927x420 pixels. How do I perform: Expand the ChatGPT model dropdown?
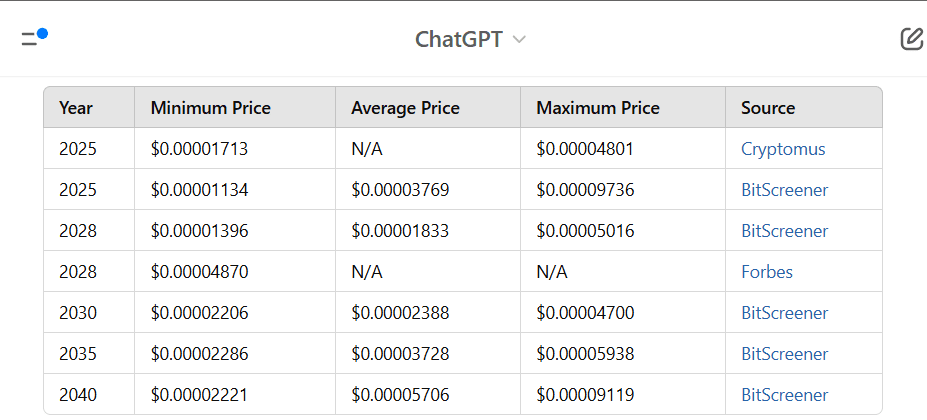[x=470, y=39]
